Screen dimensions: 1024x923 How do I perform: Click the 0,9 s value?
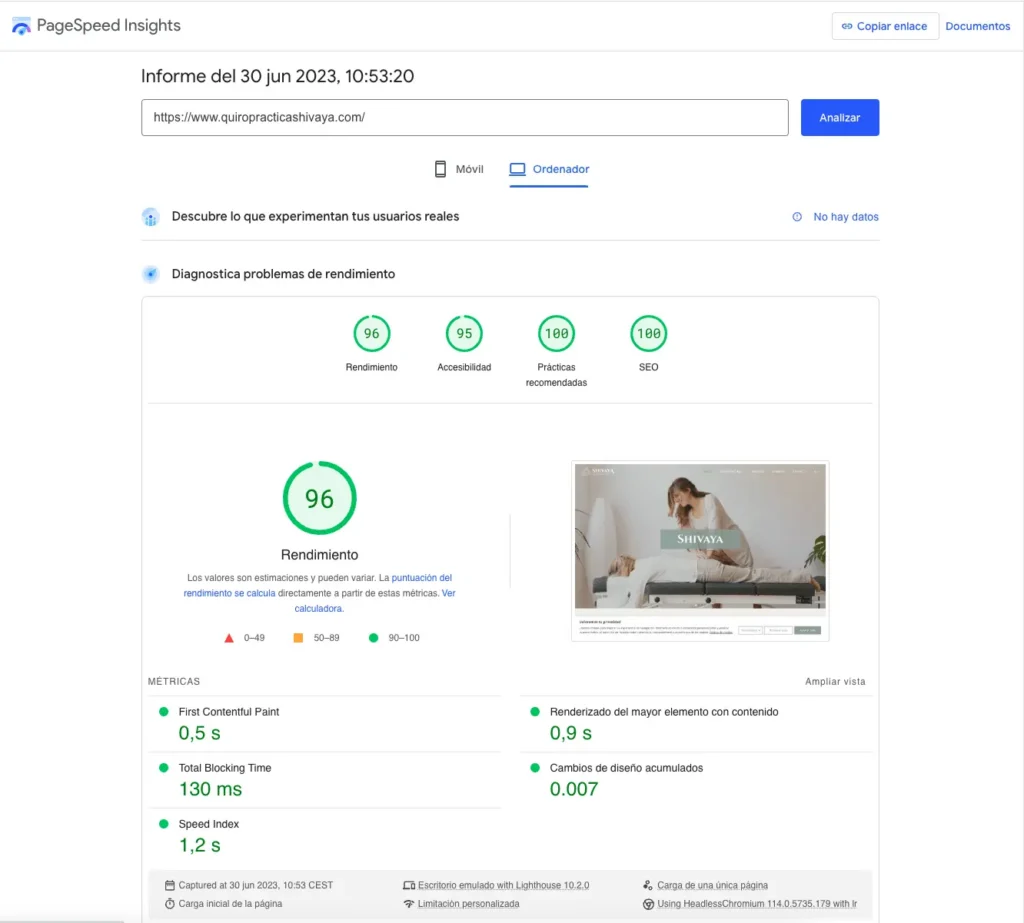click(571, 733)
